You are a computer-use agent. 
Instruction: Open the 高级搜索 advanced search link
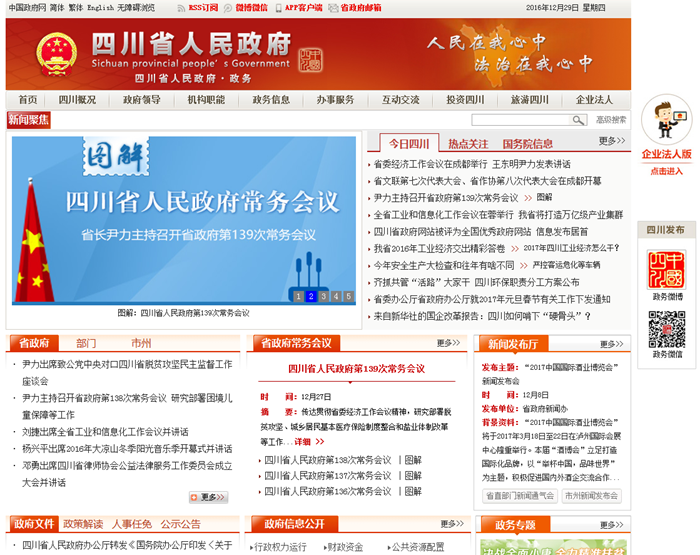(611, 120)
